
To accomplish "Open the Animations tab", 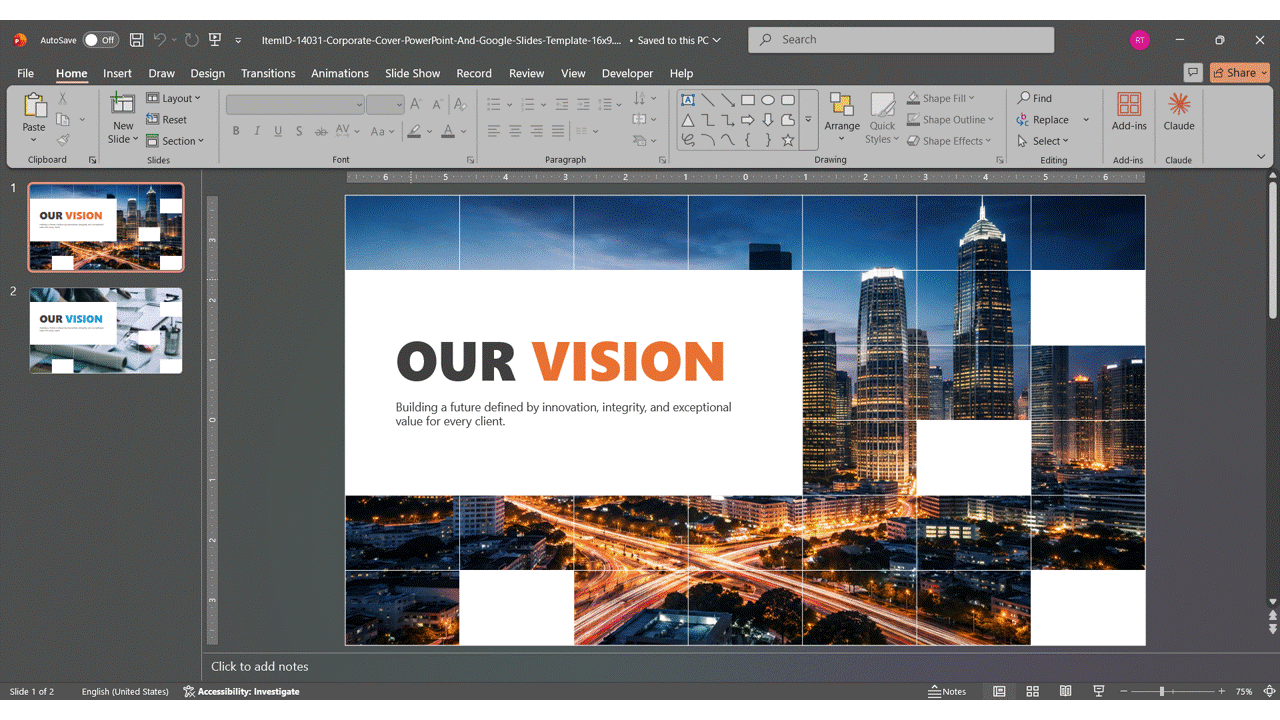I will [340, 73].
